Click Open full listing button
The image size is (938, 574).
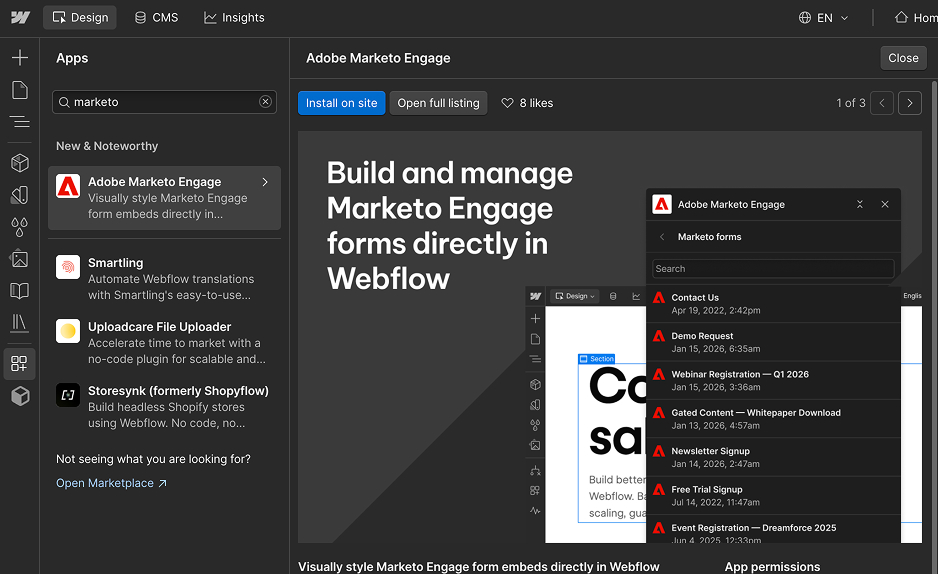[438, 103]
